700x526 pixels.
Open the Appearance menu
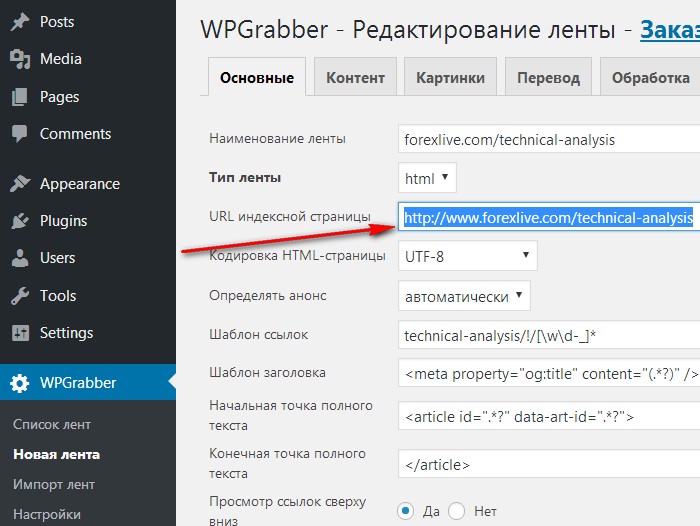coord(80,184)
